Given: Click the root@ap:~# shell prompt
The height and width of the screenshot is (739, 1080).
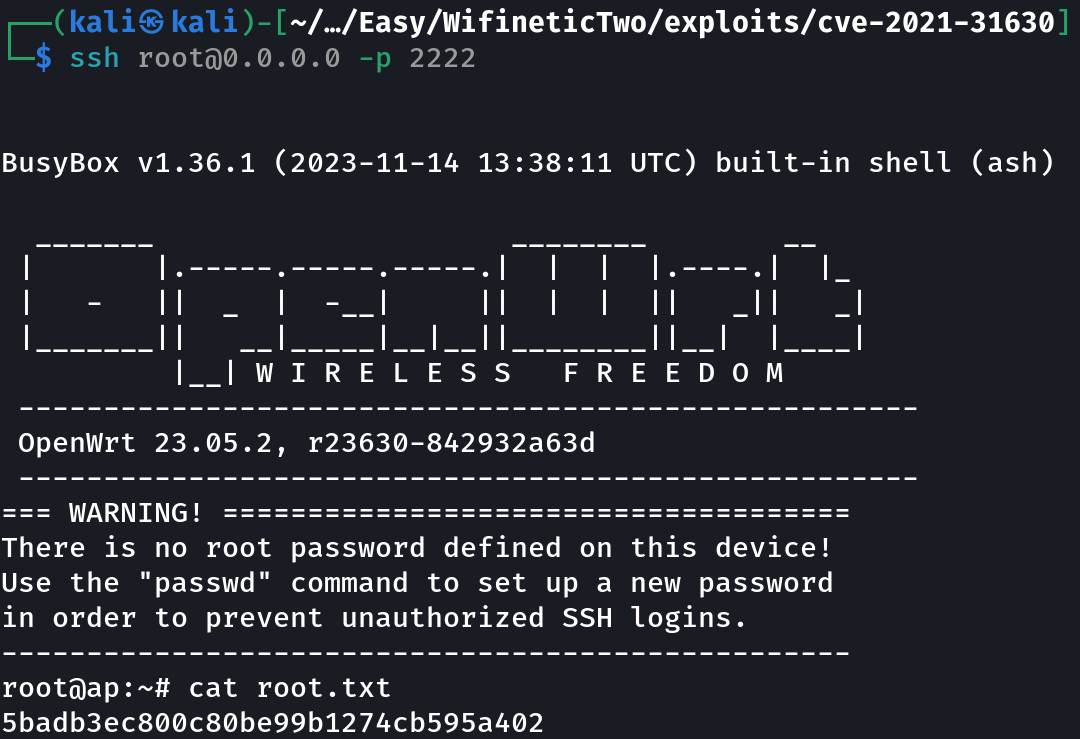Looking at the screenshot, I should [x=86, y=688].
